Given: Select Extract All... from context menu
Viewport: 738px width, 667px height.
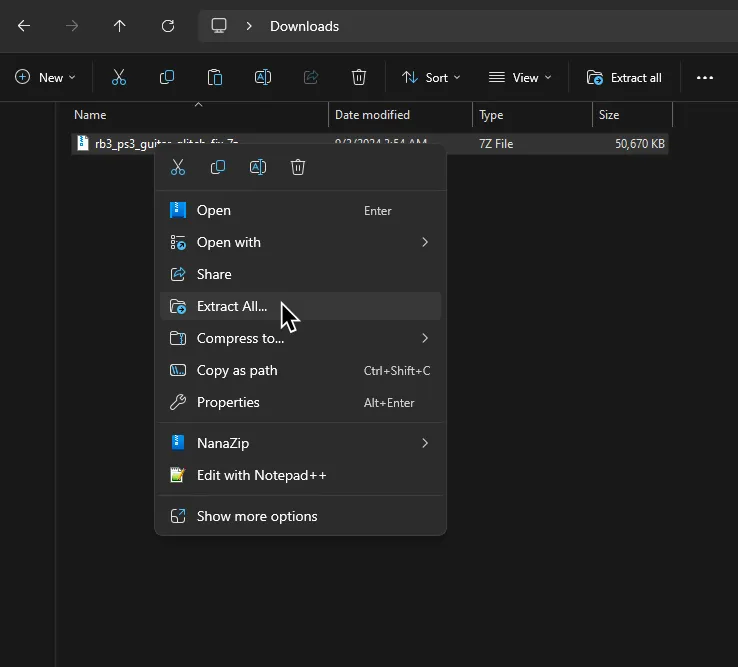Looking at the screenshot, I should pyautogui.click(x=232, y=306).
